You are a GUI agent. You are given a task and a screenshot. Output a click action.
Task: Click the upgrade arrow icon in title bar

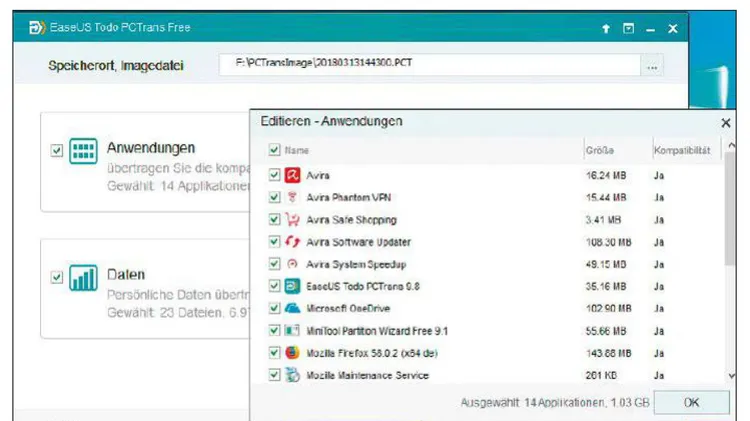pyautogui.click(x=606, y=29)
